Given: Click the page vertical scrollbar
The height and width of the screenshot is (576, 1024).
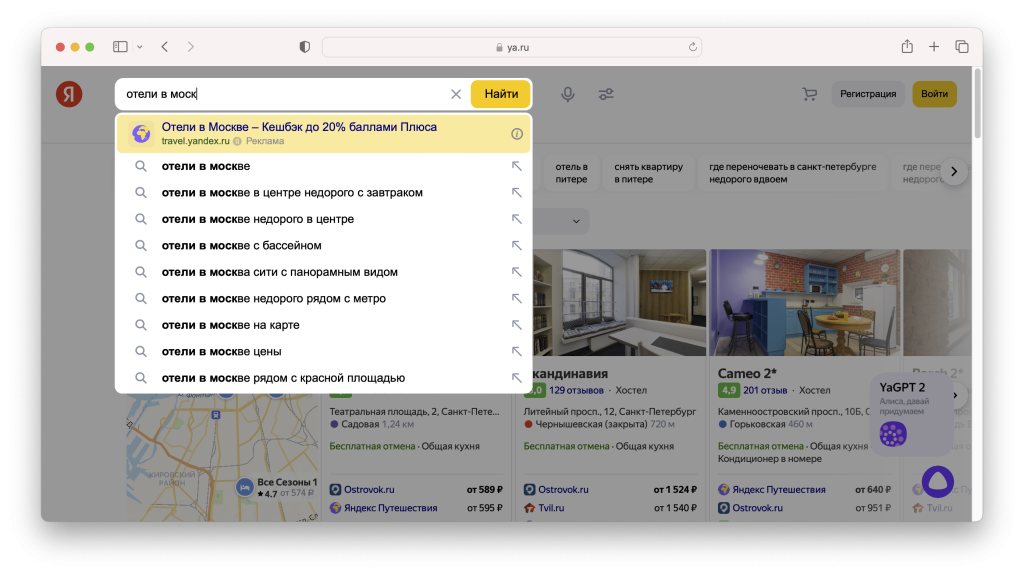Looking at the screenshot, I should coord(978,104).
